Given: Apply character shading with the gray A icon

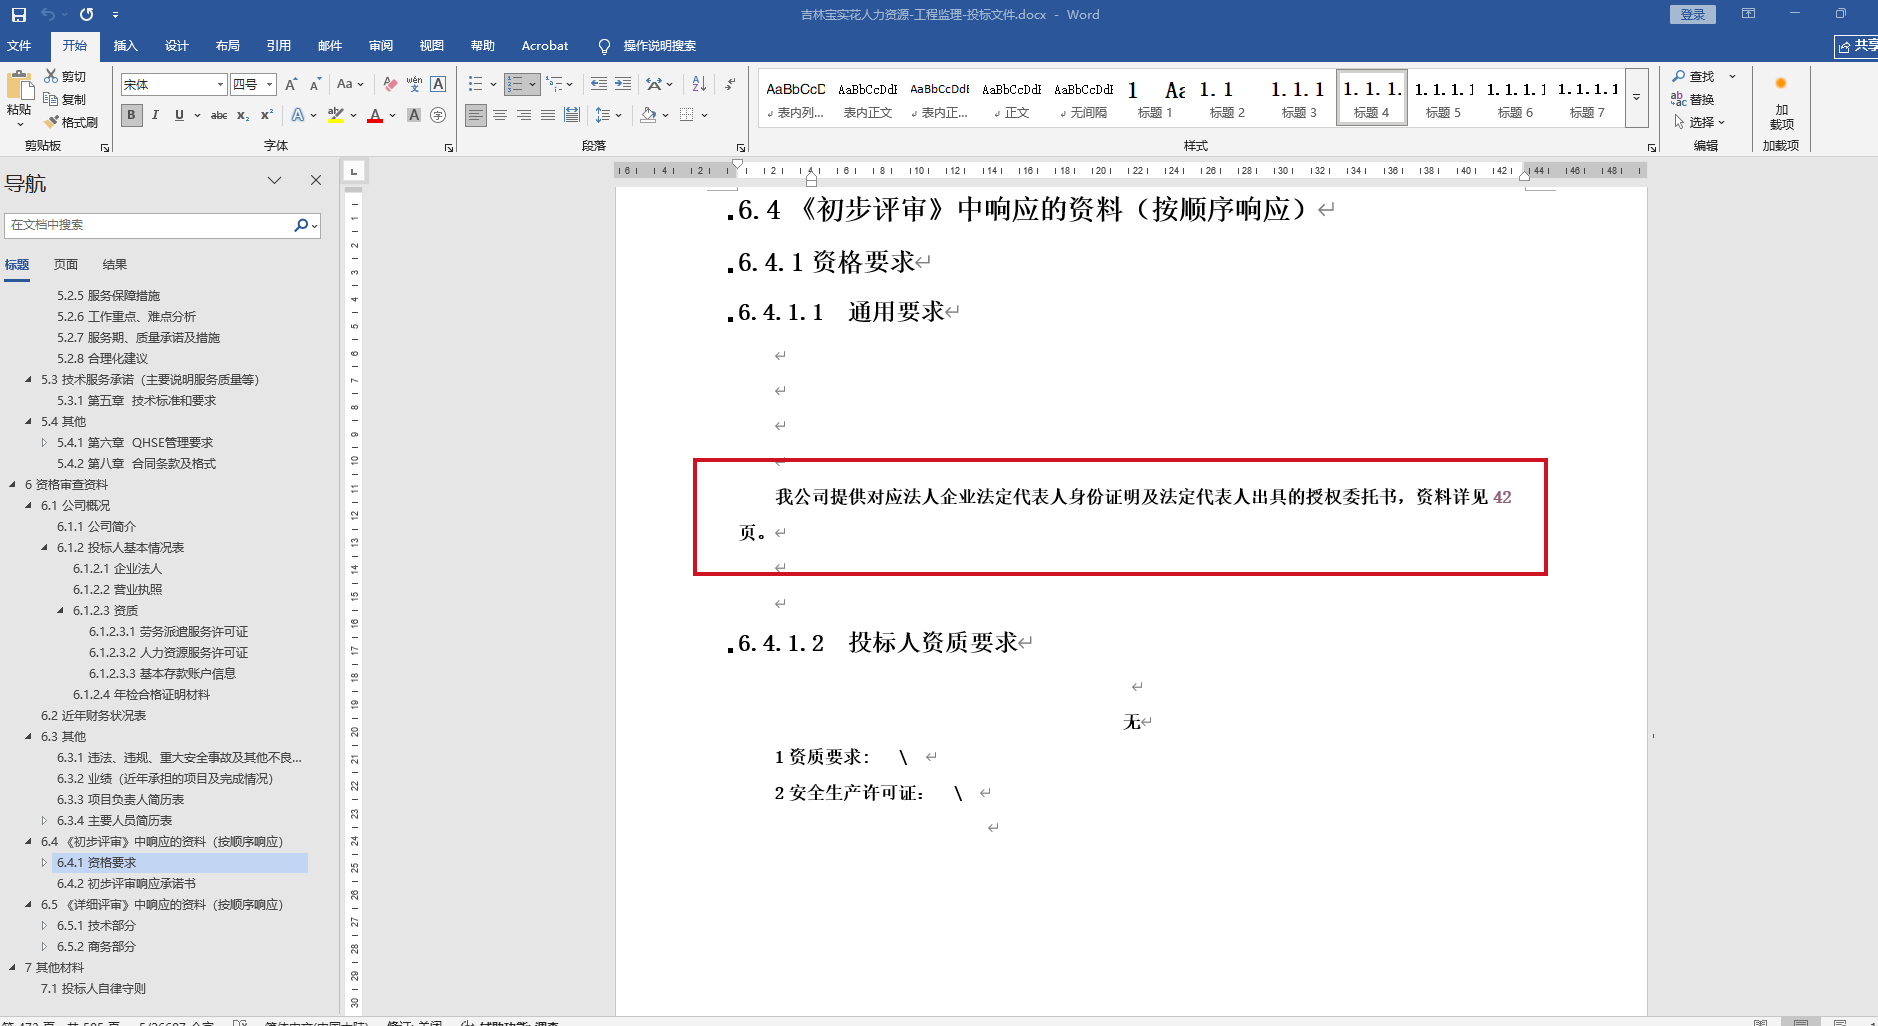Looking at the screenshot, I should click(414, 116).
